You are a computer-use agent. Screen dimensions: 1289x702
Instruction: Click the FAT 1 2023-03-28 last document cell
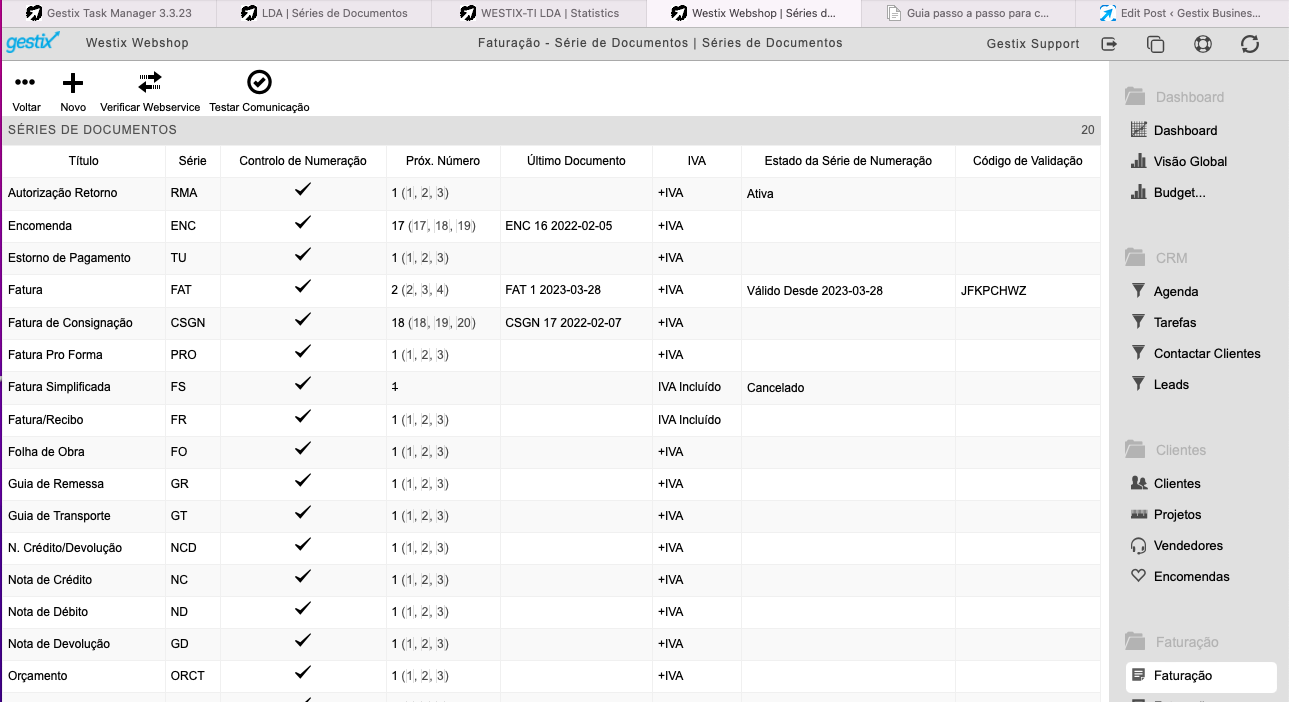point(555,291)
